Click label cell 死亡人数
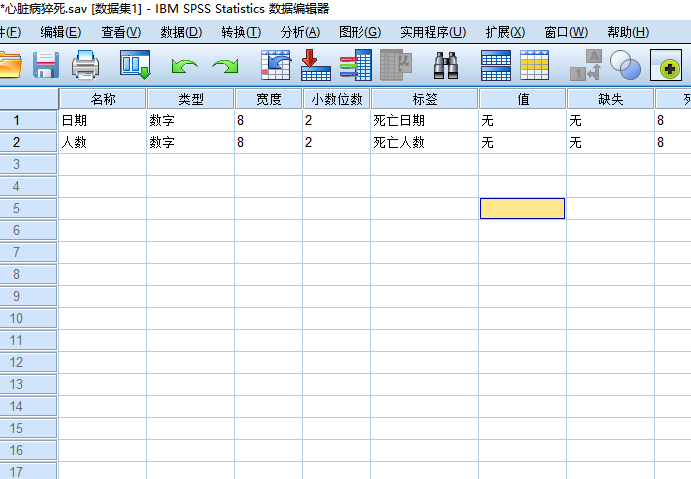 click(425, 142)
